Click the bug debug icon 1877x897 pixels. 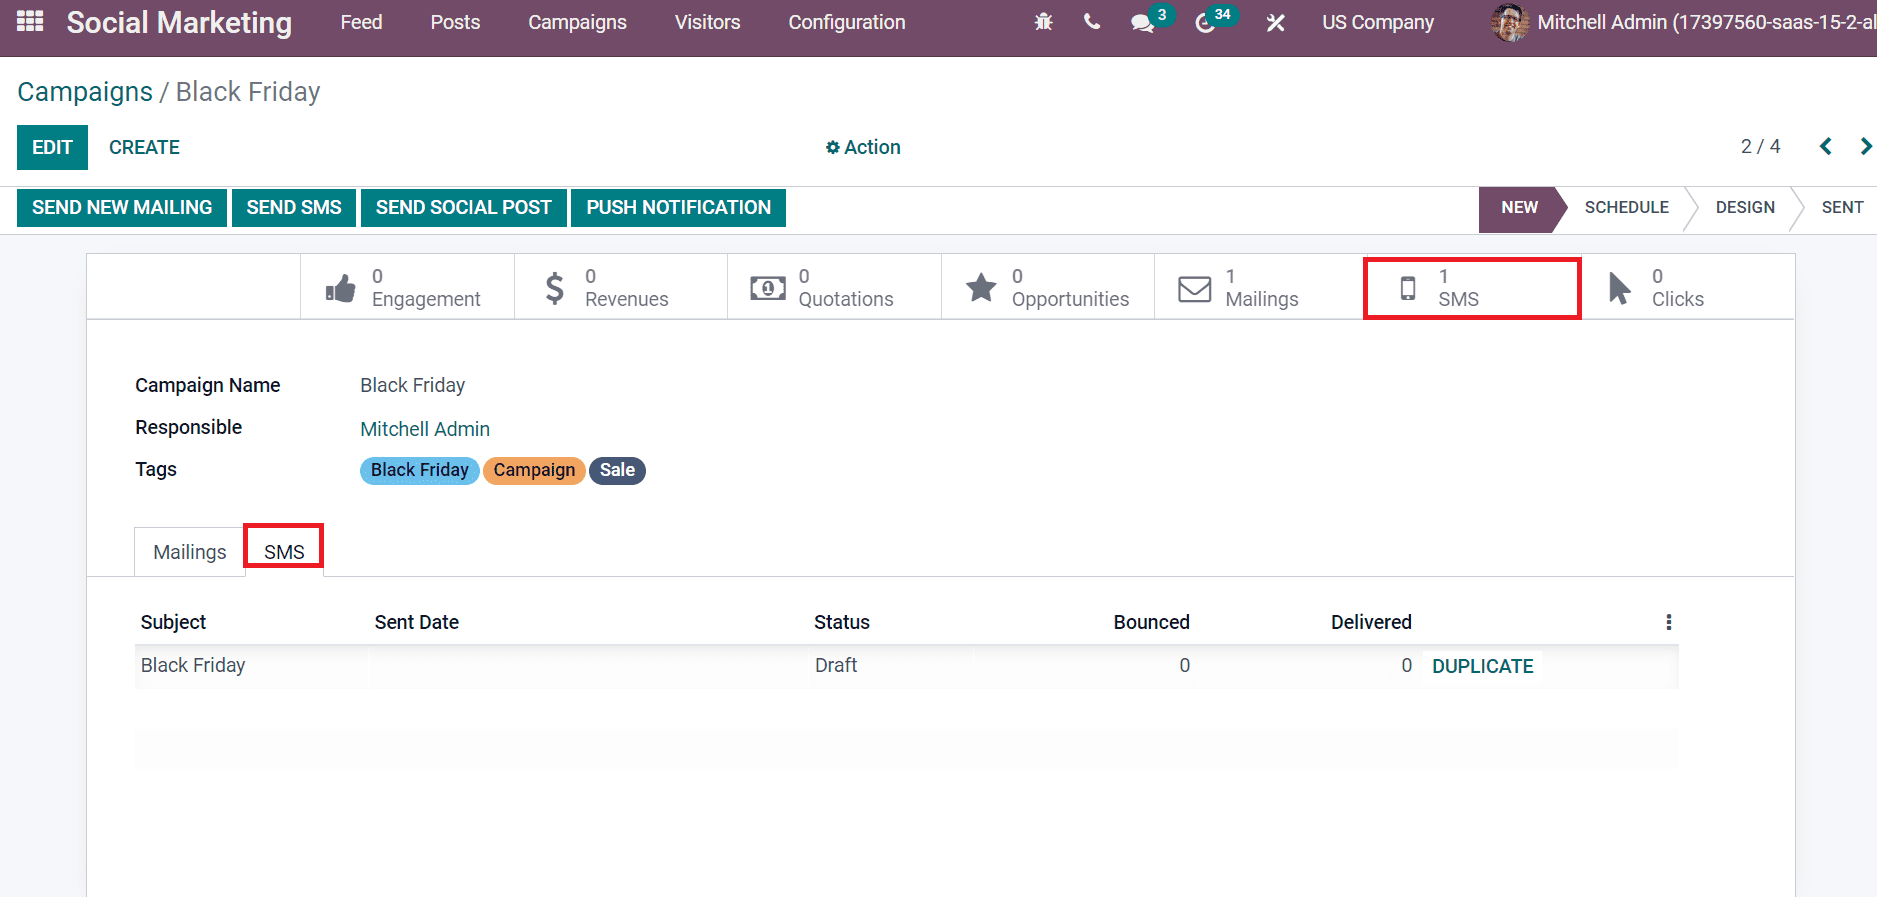tap(1043, 22)
